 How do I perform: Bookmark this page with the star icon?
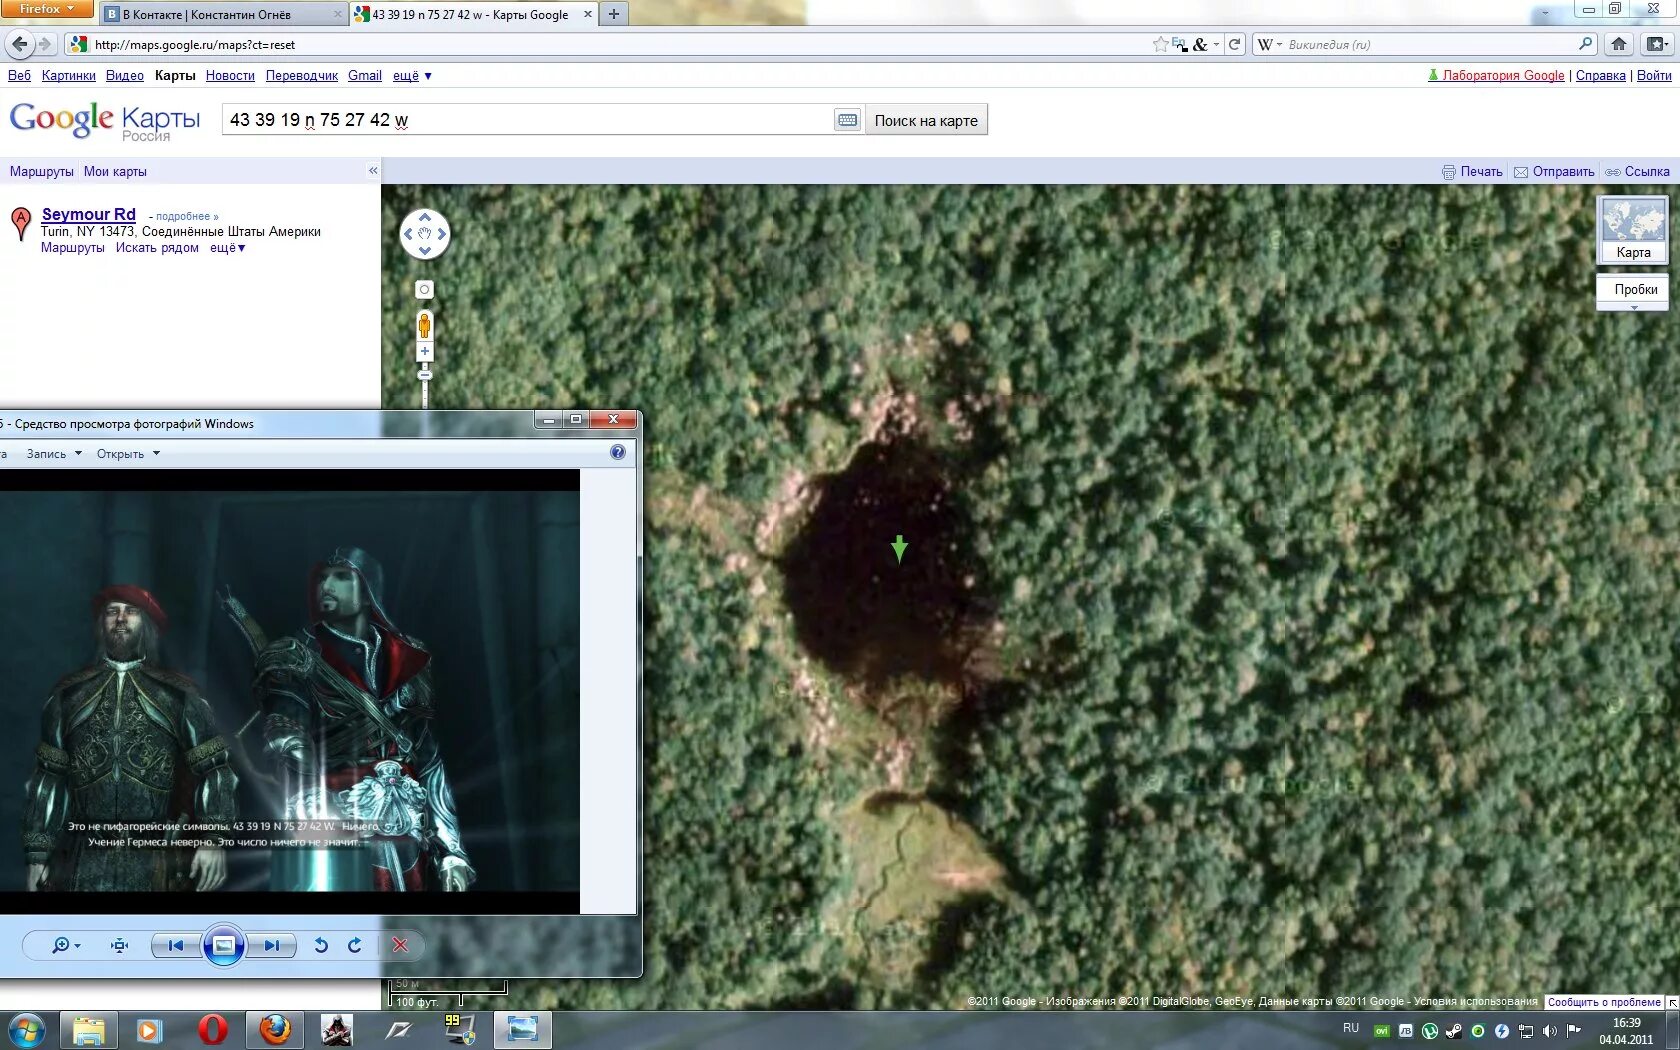[x=1160, y=44]
